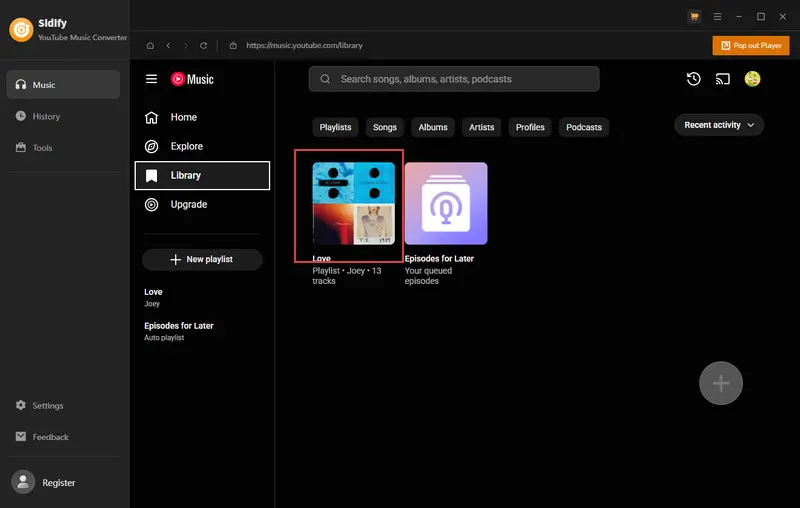800x508 pixels.
Task: Click the Upgrade circle icon
Action: 152,205
